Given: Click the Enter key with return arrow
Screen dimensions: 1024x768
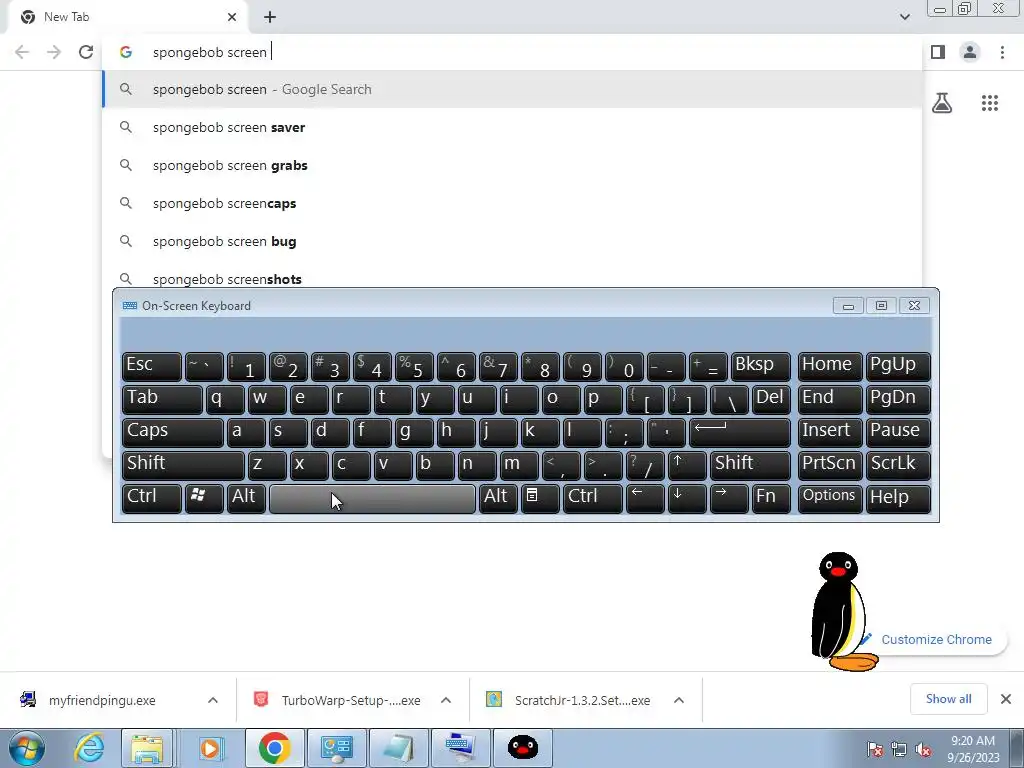Looking at the screenshot, I should 739,432.
